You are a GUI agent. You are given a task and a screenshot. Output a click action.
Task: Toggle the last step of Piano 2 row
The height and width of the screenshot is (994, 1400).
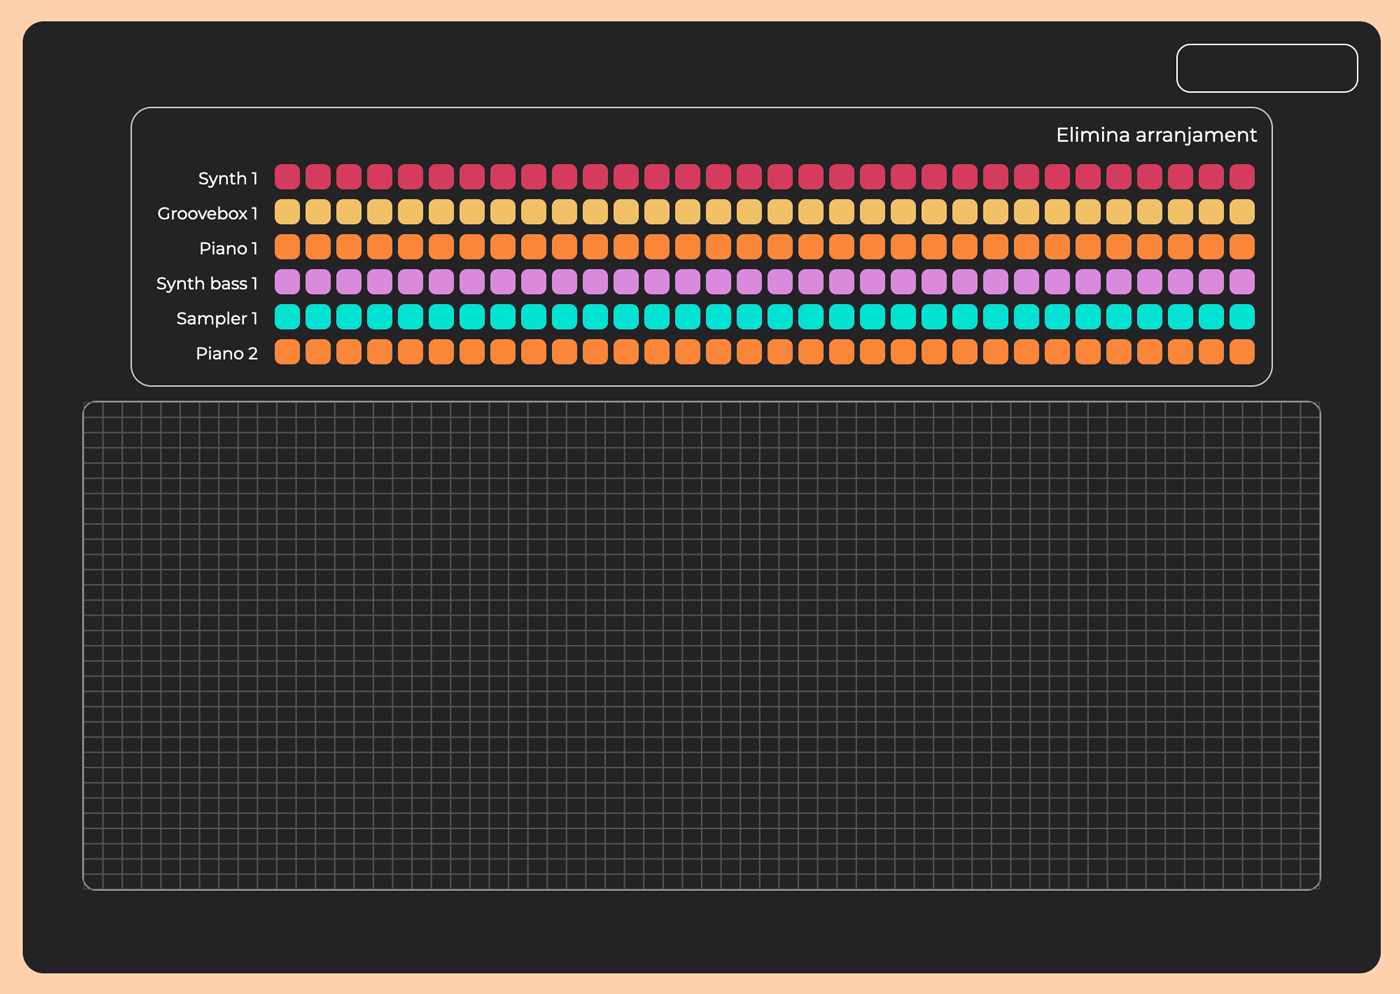pyautogui.click(x=1242, y=352)
